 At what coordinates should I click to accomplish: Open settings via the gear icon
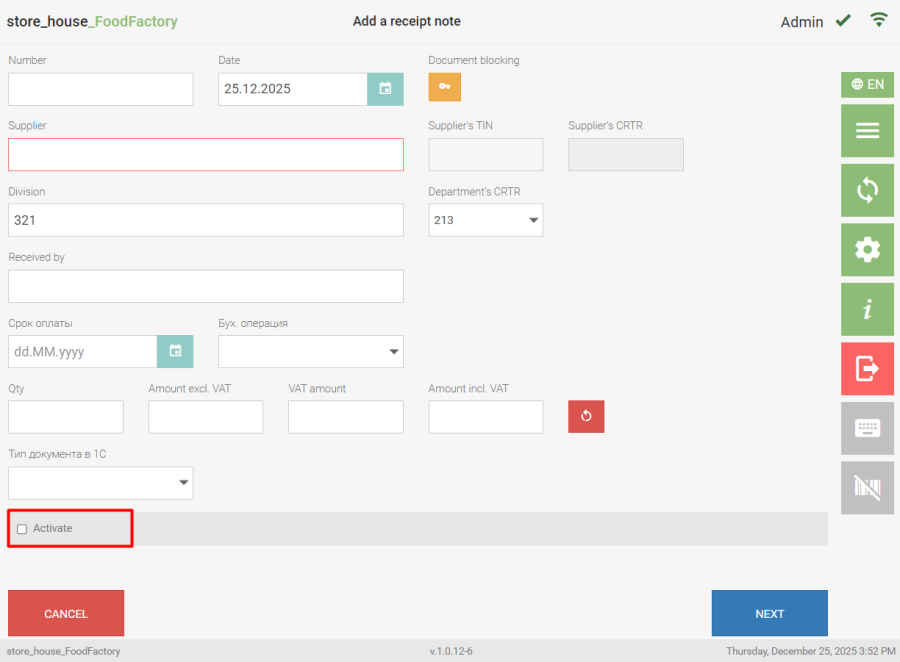[867, 250]
